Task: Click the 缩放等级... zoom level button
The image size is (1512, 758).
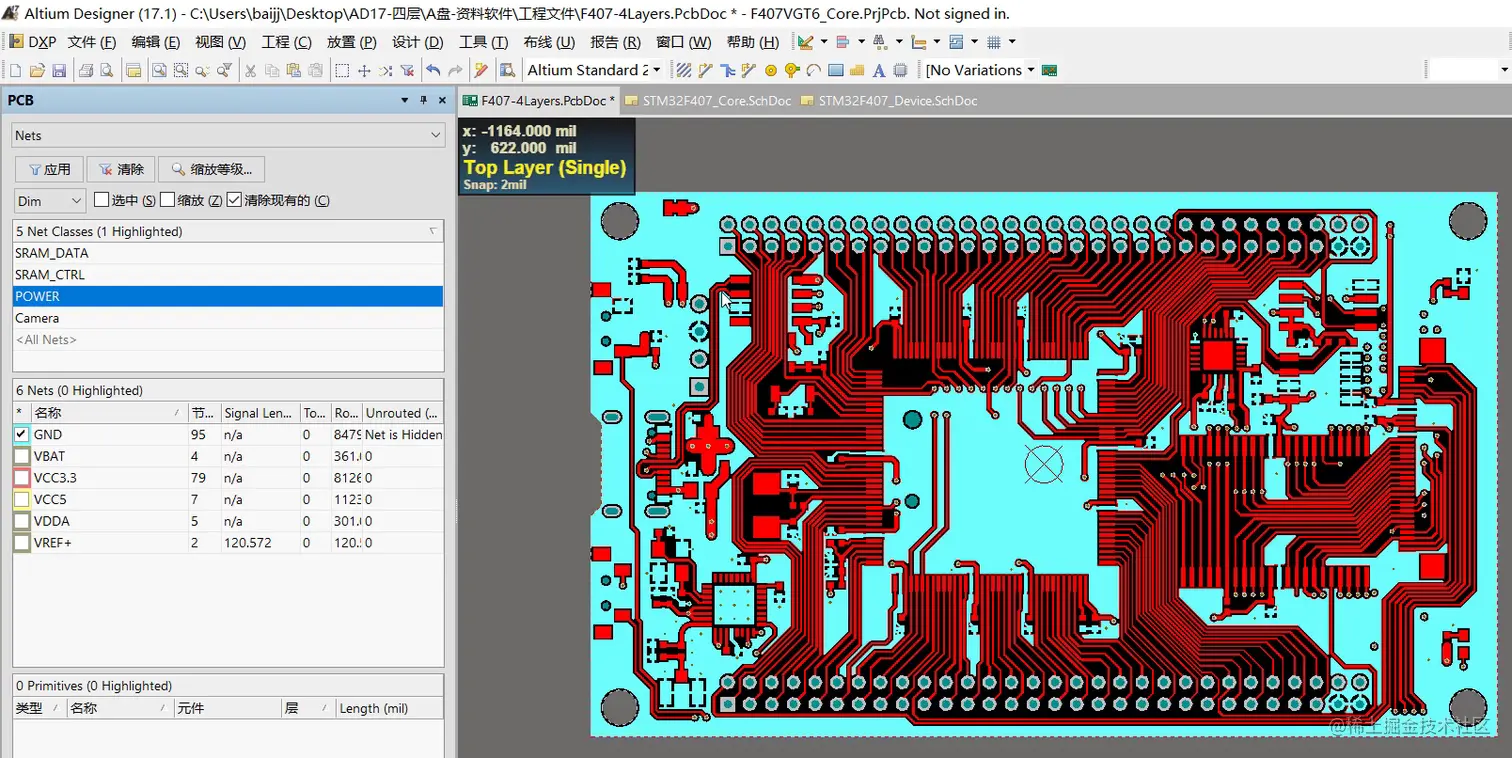Action: click(x=211, y=169)
